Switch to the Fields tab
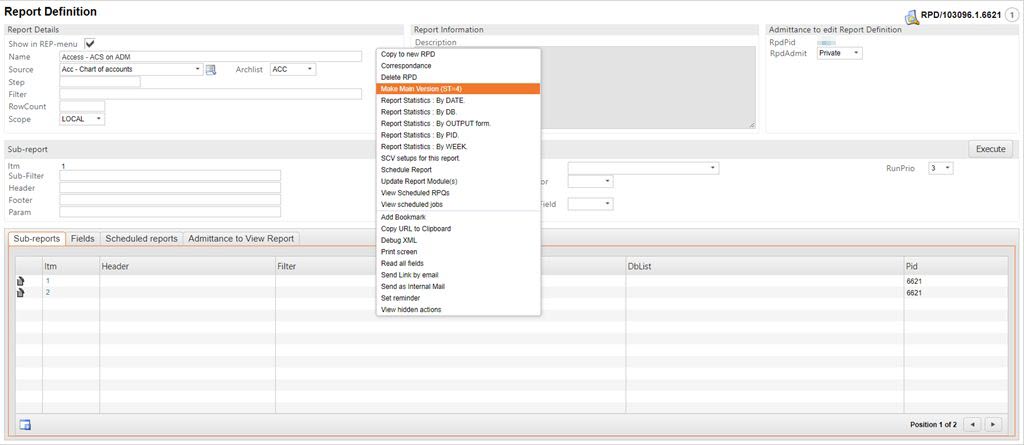1024x445 pixels. coord(83,239)
